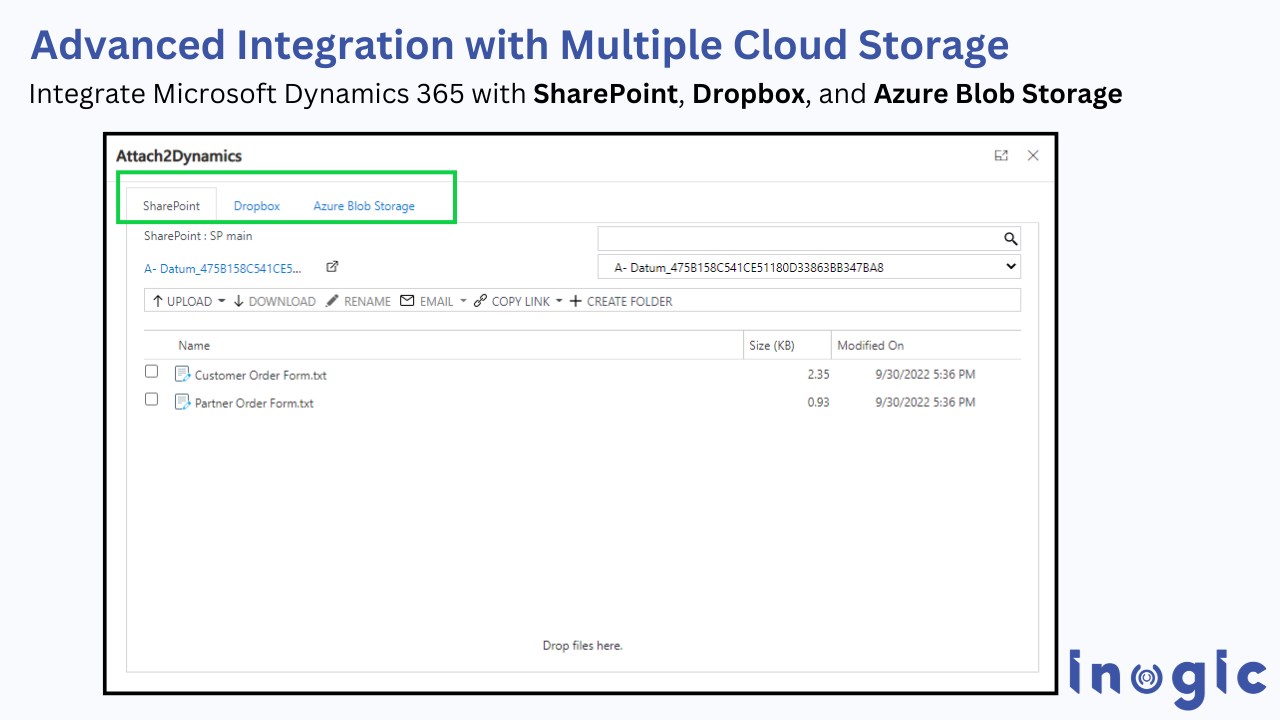This screenshot has height=720, width=1280.
Task: Click the 0.93 size value
Action: click(x=818, y=403)
